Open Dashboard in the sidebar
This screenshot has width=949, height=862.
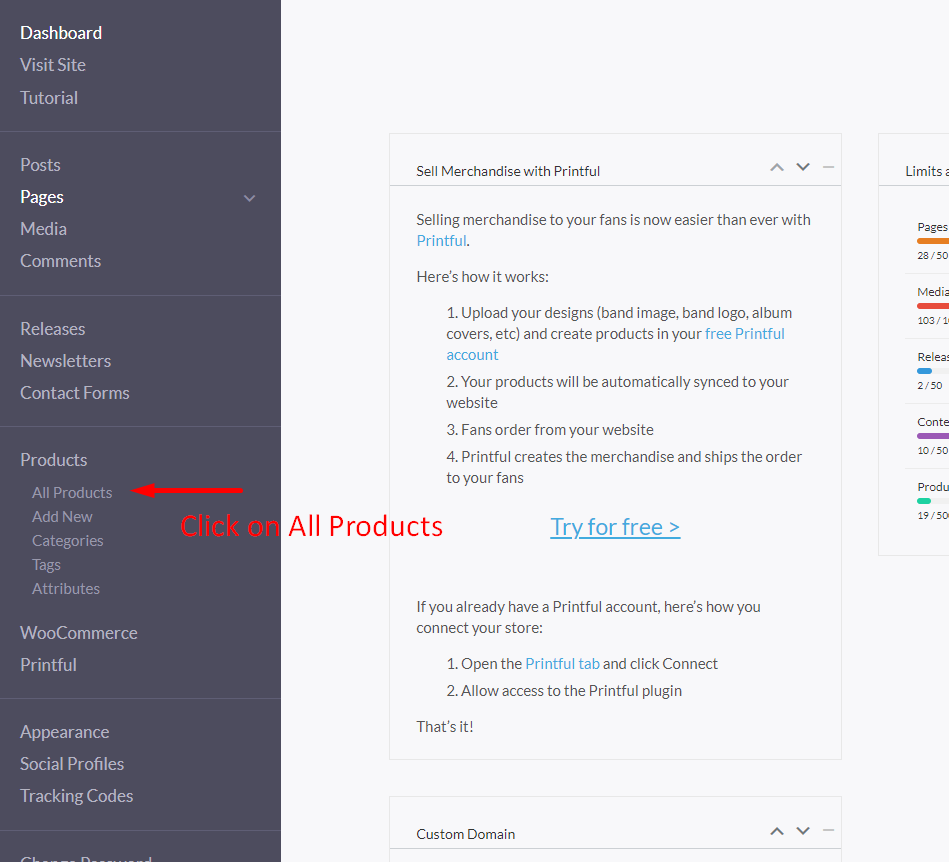(61, 33)
